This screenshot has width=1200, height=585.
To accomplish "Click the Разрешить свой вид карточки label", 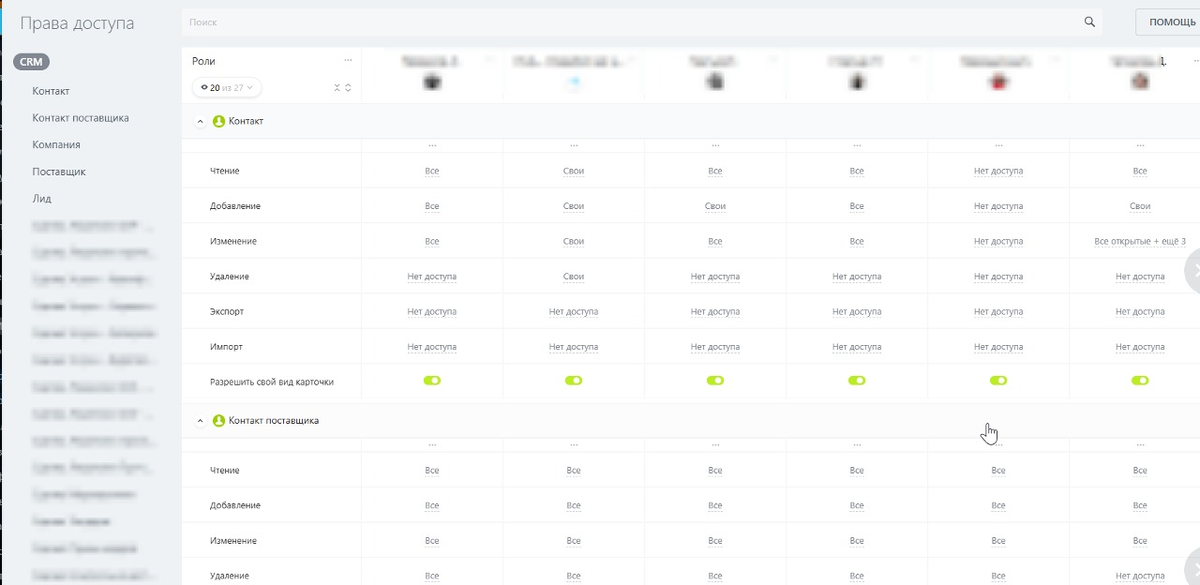I will pos(272,381).
